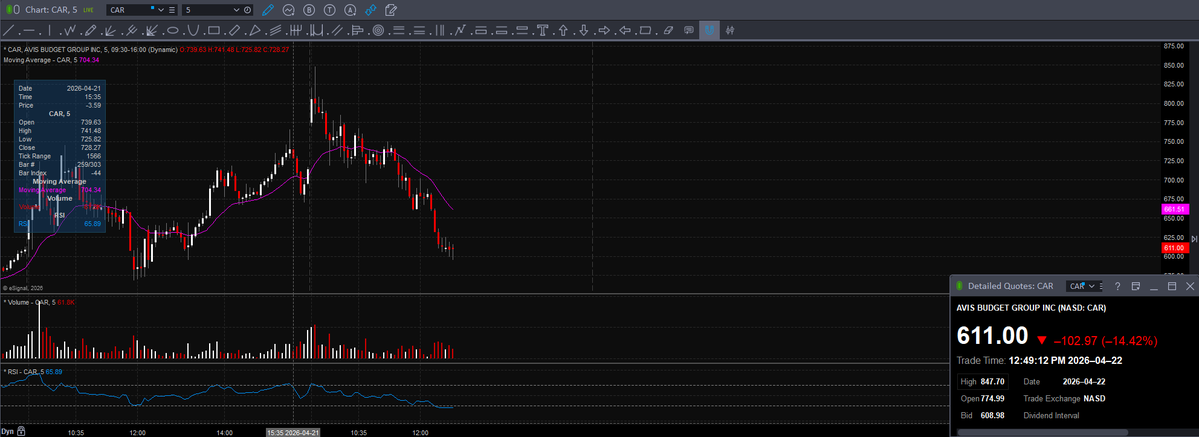
Task: Click the magenta 661.51 moving average price tag
Action: [x=1173, y=209]
